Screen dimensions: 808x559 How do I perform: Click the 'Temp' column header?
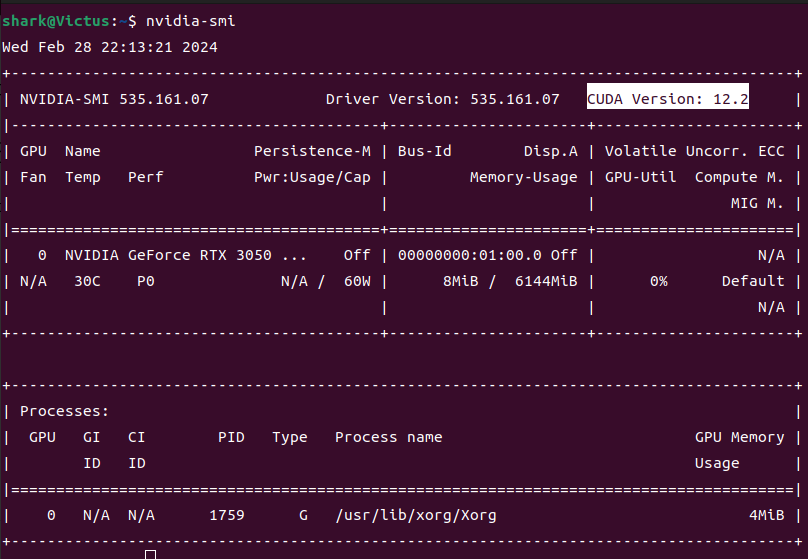[83, 177]
